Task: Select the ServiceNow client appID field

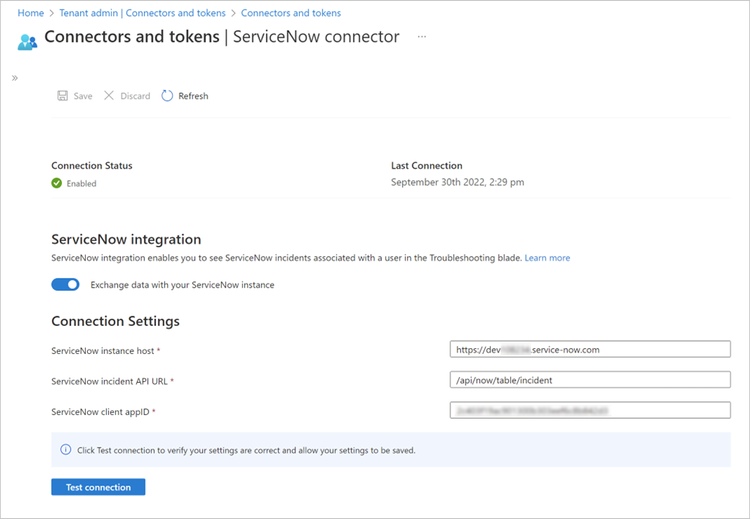Action: point(590,410)
